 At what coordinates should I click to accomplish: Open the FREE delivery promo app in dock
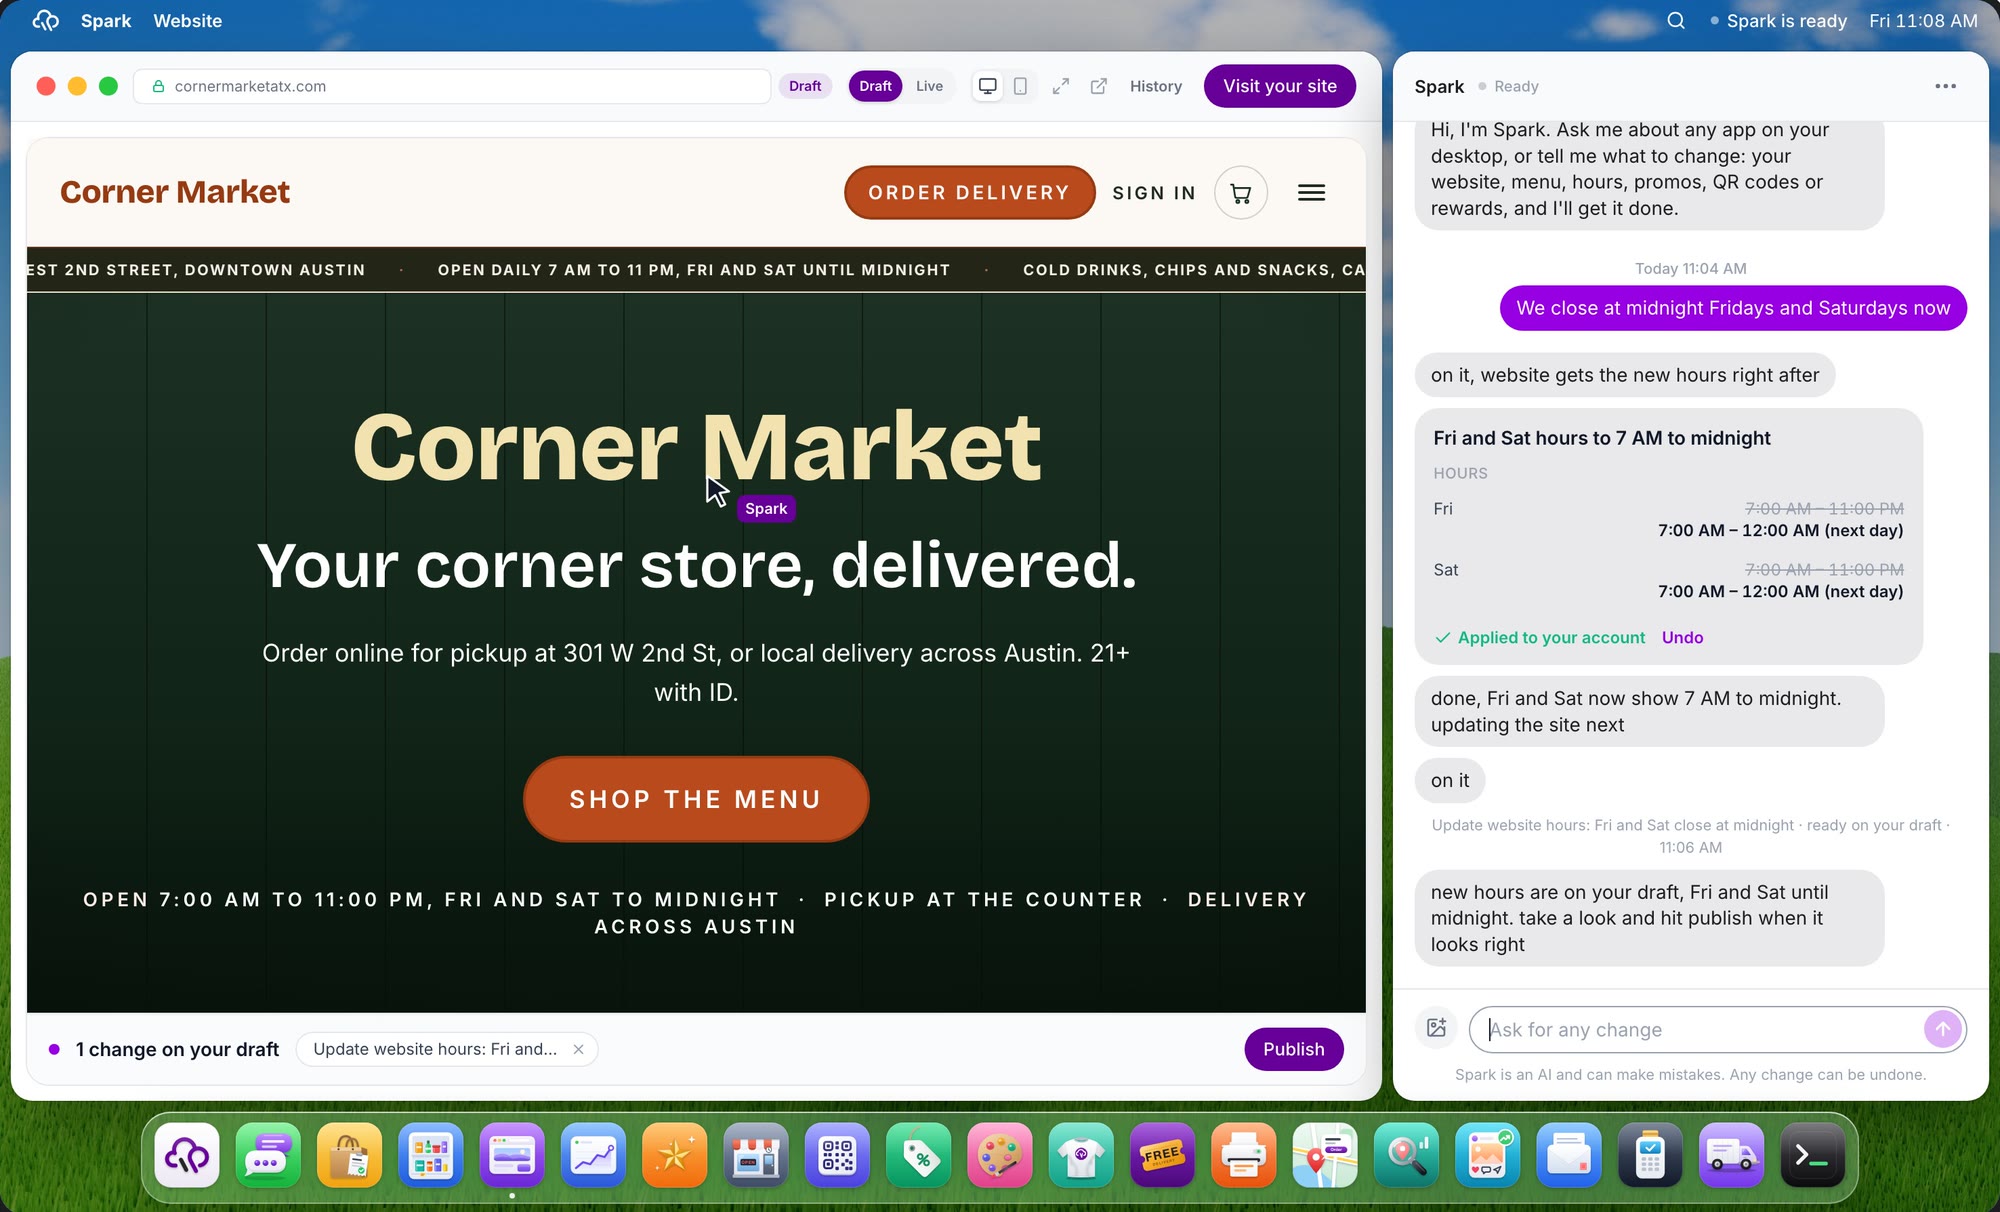pos(1162,1156)
